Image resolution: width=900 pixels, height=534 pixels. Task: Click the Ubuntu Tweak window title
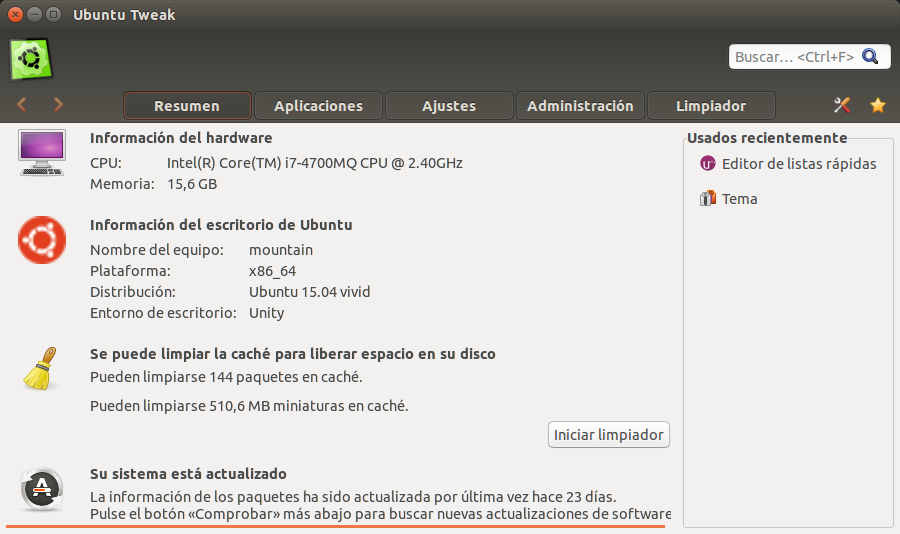(x=124, y=15)
